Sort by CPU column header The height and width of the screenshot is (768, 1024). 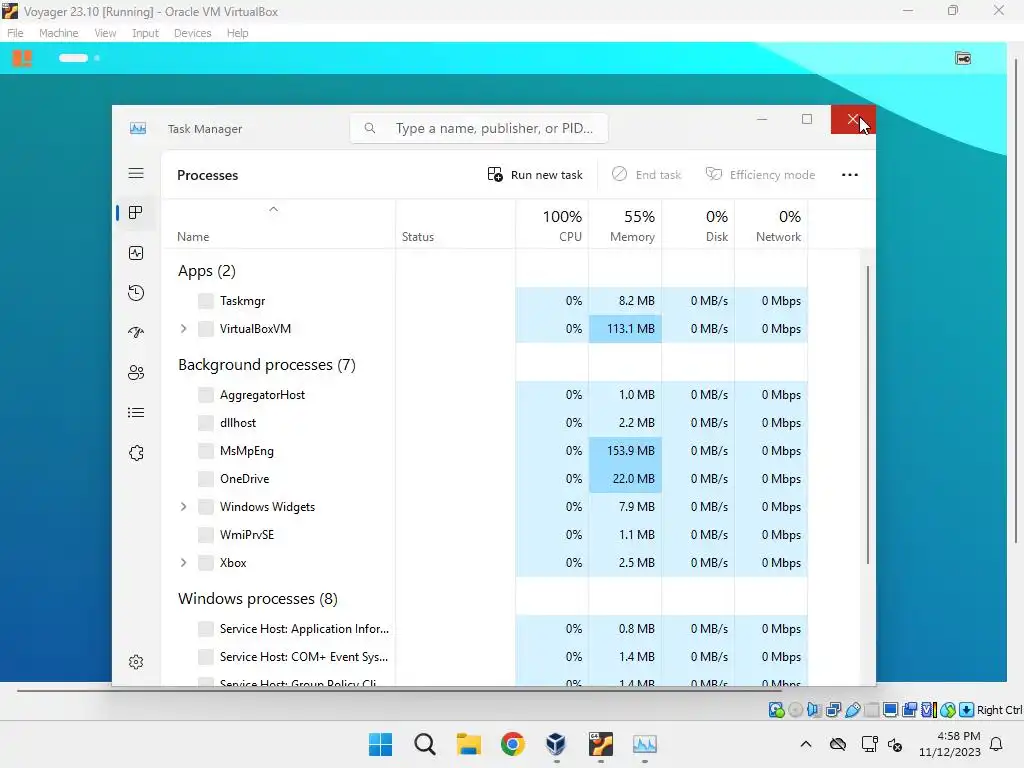[552, 225]
